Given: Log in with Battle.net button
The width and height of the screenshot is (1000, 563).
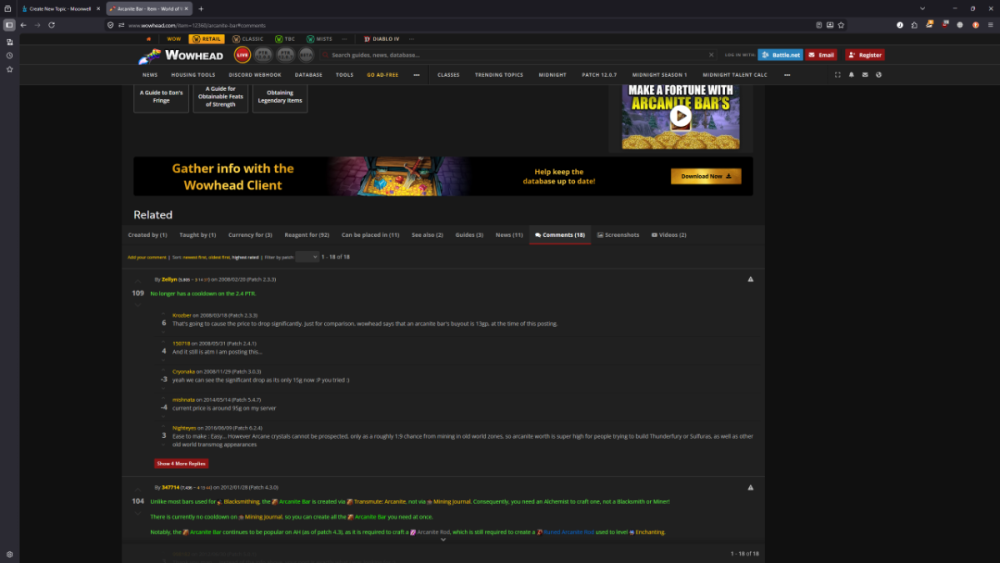Looking at the screenshot, I should (x=780, y=55).
